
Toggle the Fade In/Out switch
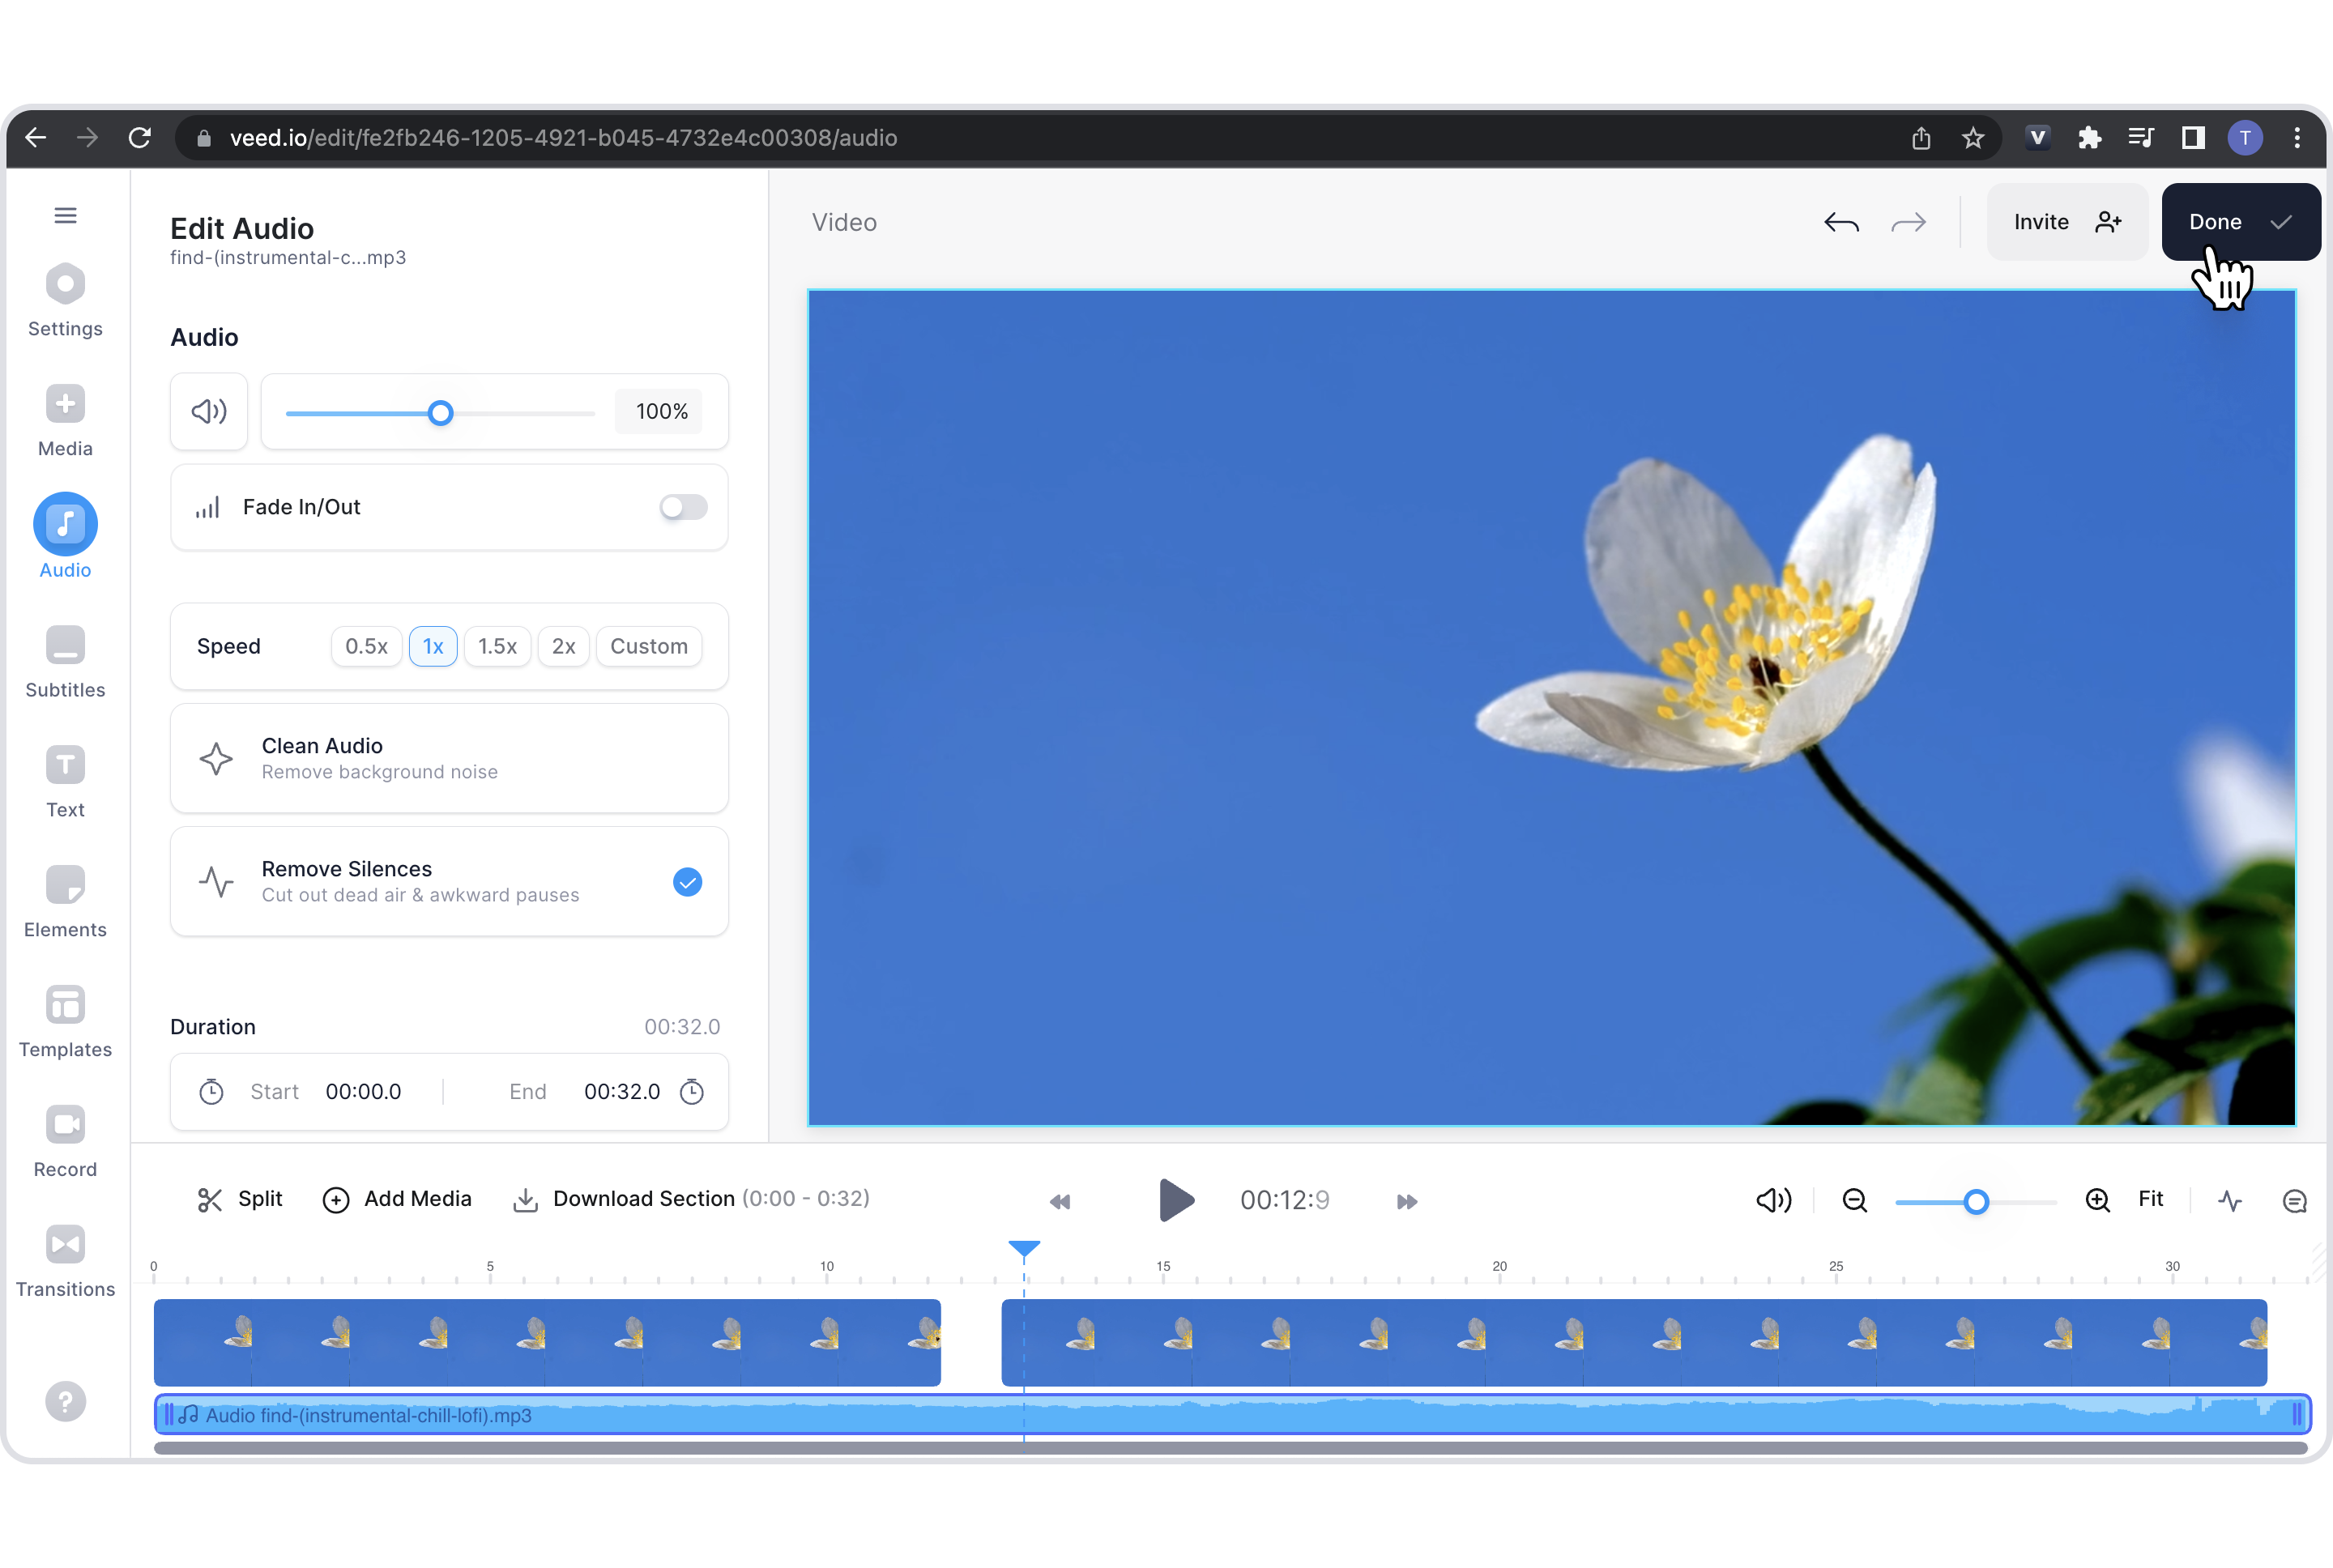[683, 505]
